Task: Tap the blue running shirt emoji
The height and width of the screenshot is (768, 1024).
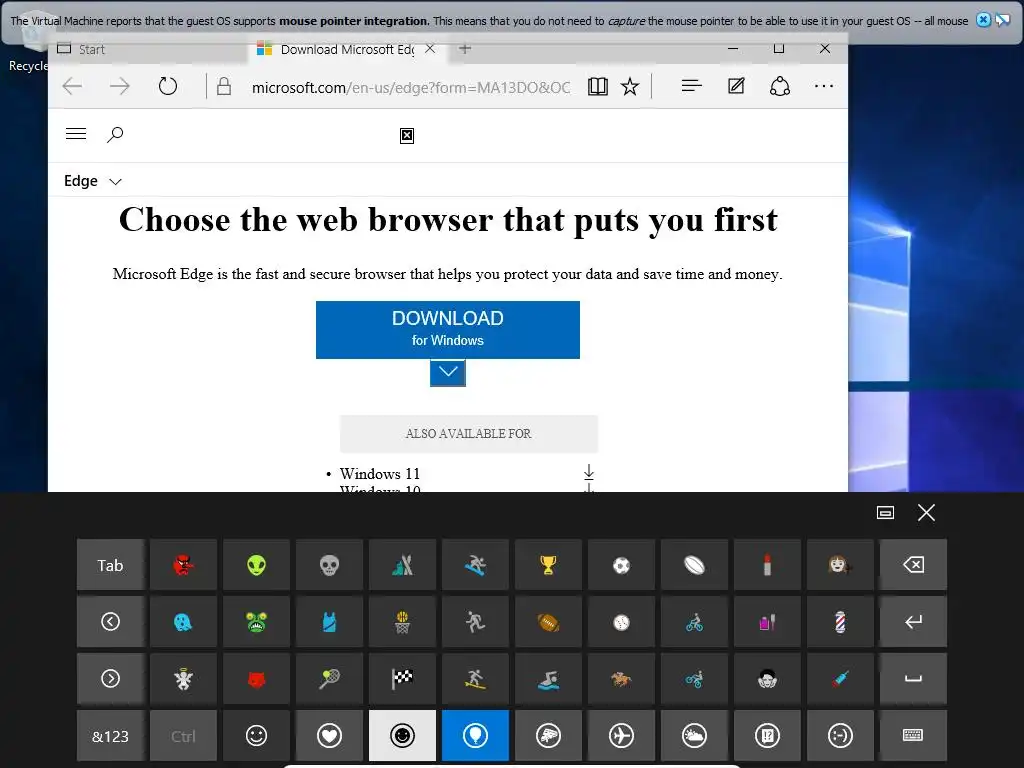Action: click(x=329, y=622)
